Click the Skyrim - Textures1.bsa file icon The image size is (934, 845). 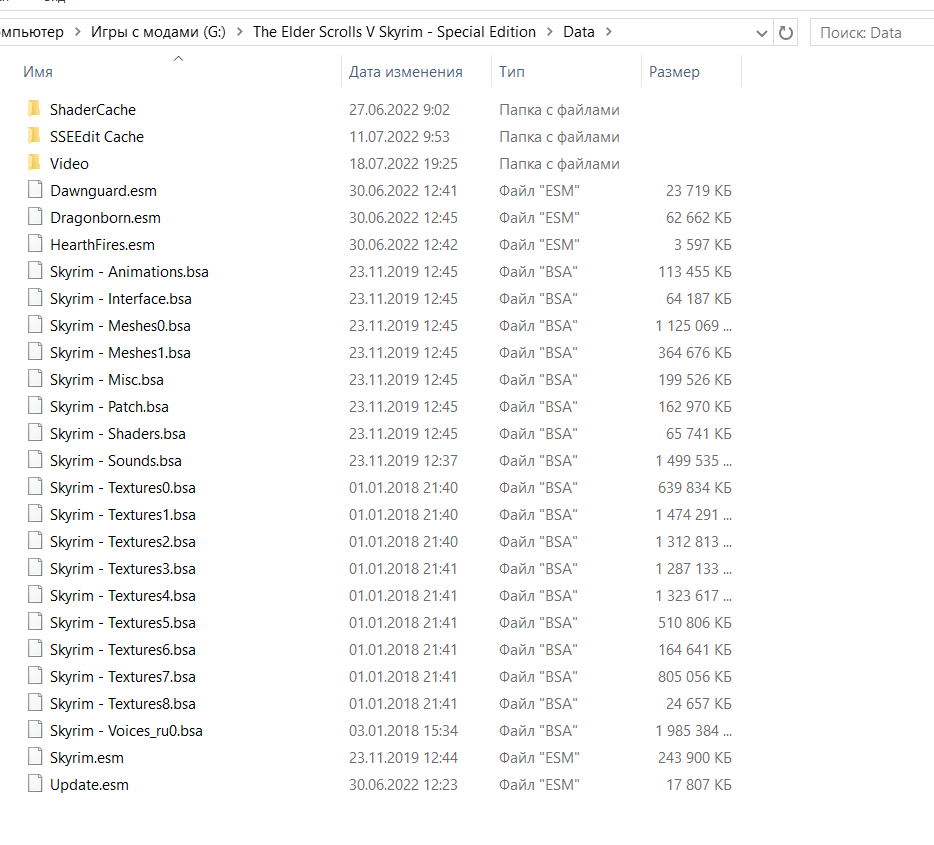point(35,514)
